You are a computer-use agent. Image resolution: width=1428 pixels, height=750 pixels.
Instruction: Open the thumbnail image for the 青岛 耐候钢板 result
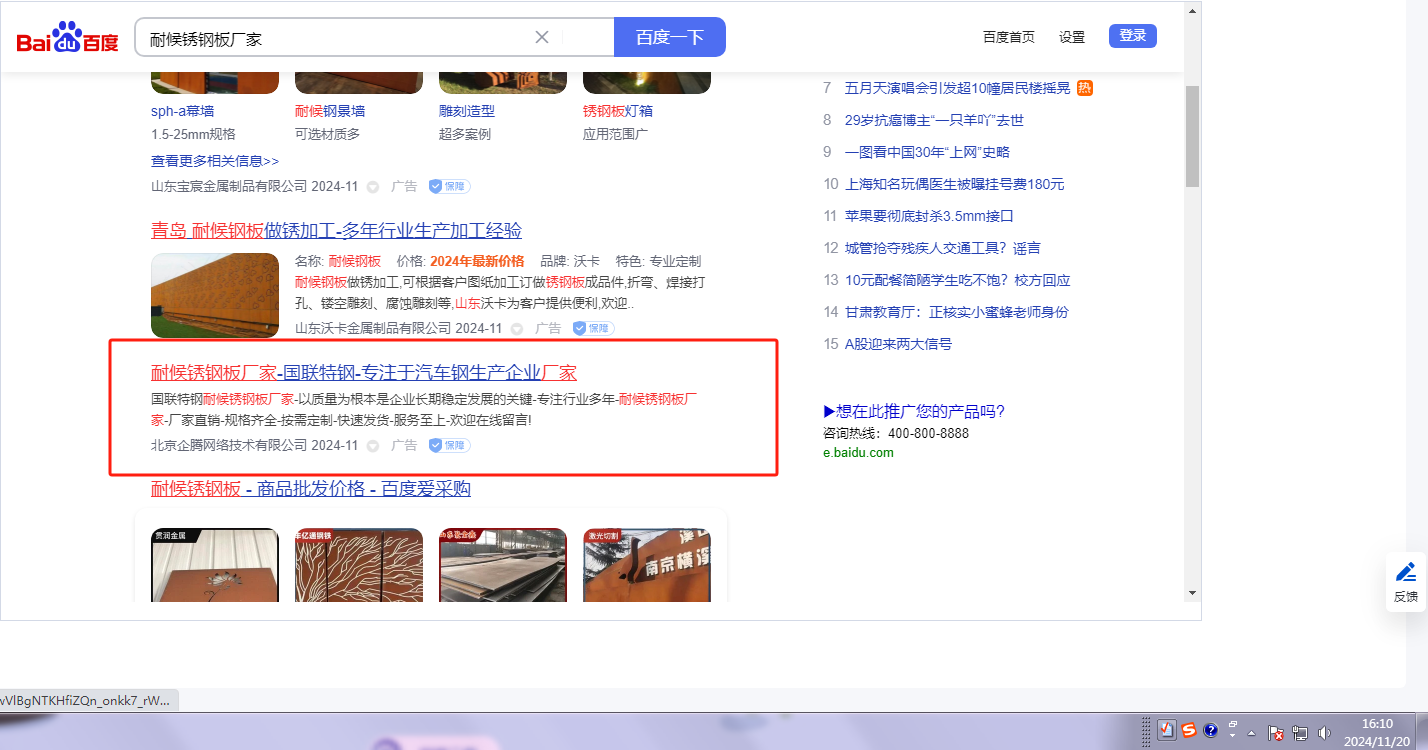click(x=215, y=295)
